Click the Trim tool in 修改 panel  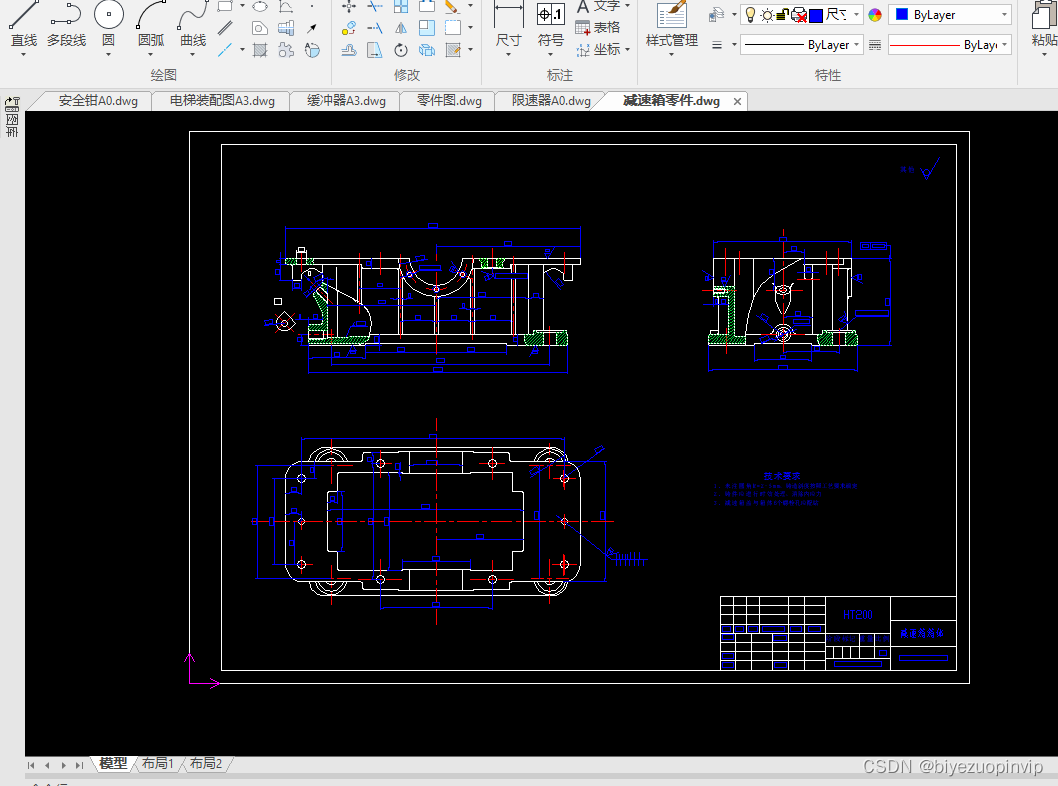pyautogui.click(x=375, y=7)
